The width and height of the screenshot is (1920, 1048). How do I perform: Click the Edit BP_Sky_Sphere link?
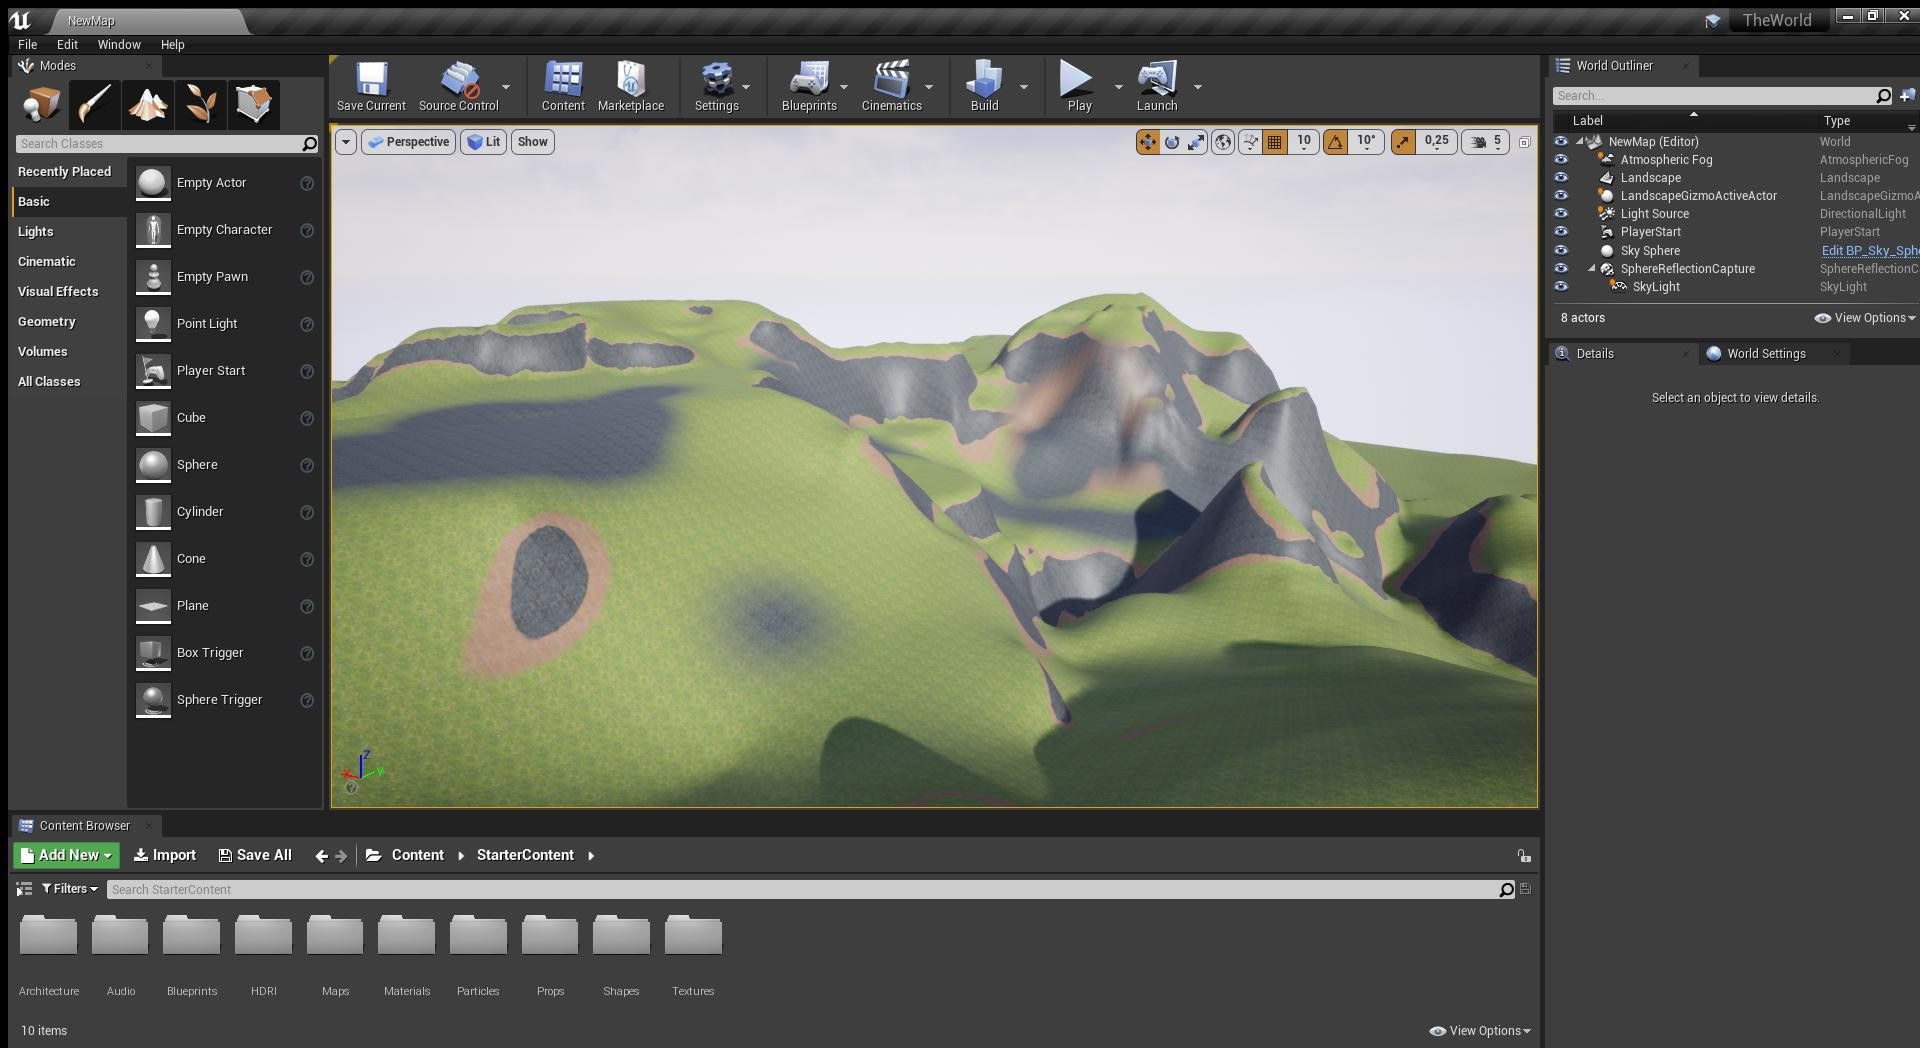tap(1869, 251)
